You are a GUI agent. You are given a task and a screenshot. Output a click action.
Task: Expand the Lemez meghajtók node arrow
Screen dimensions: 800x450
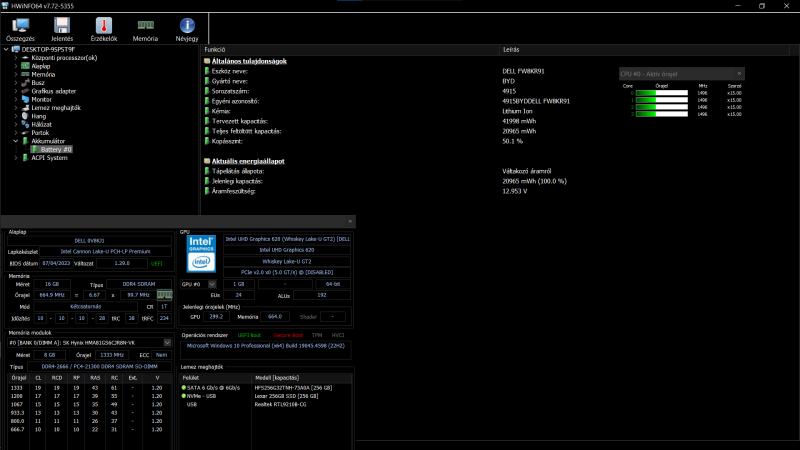[16, 108]
